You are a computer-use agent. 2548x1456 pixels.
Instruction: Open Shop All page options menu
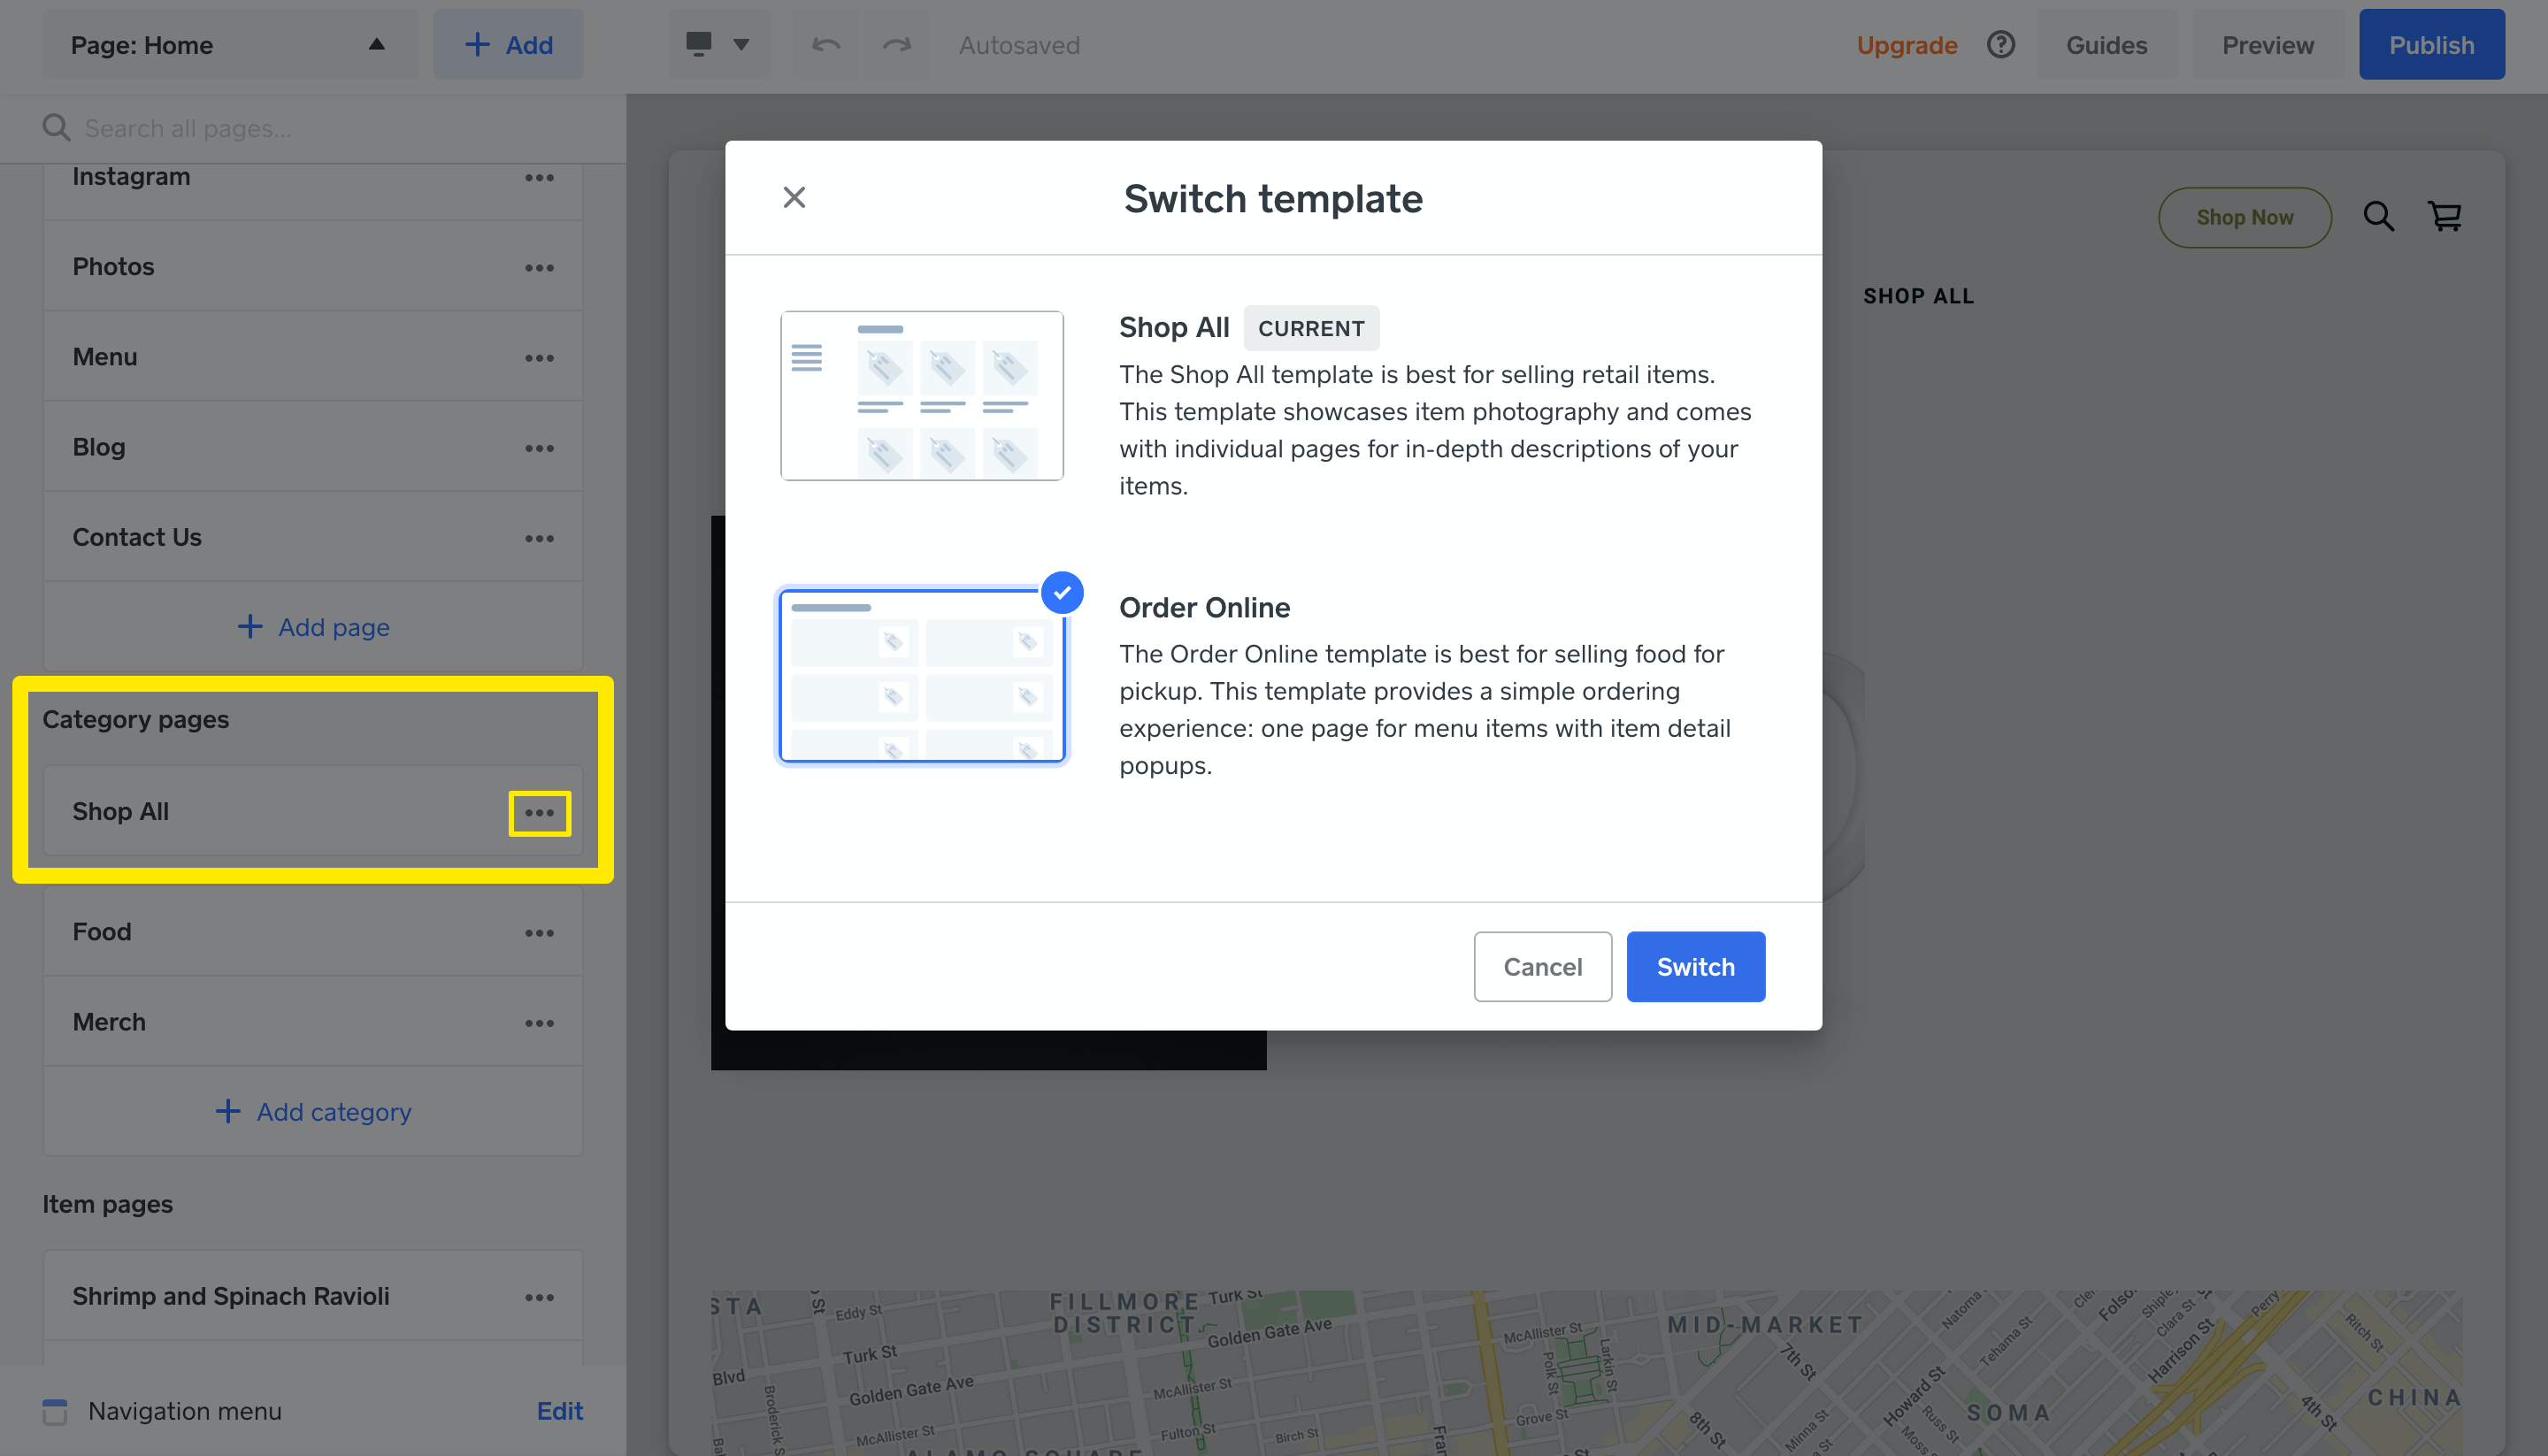click(x=539, y=813)
